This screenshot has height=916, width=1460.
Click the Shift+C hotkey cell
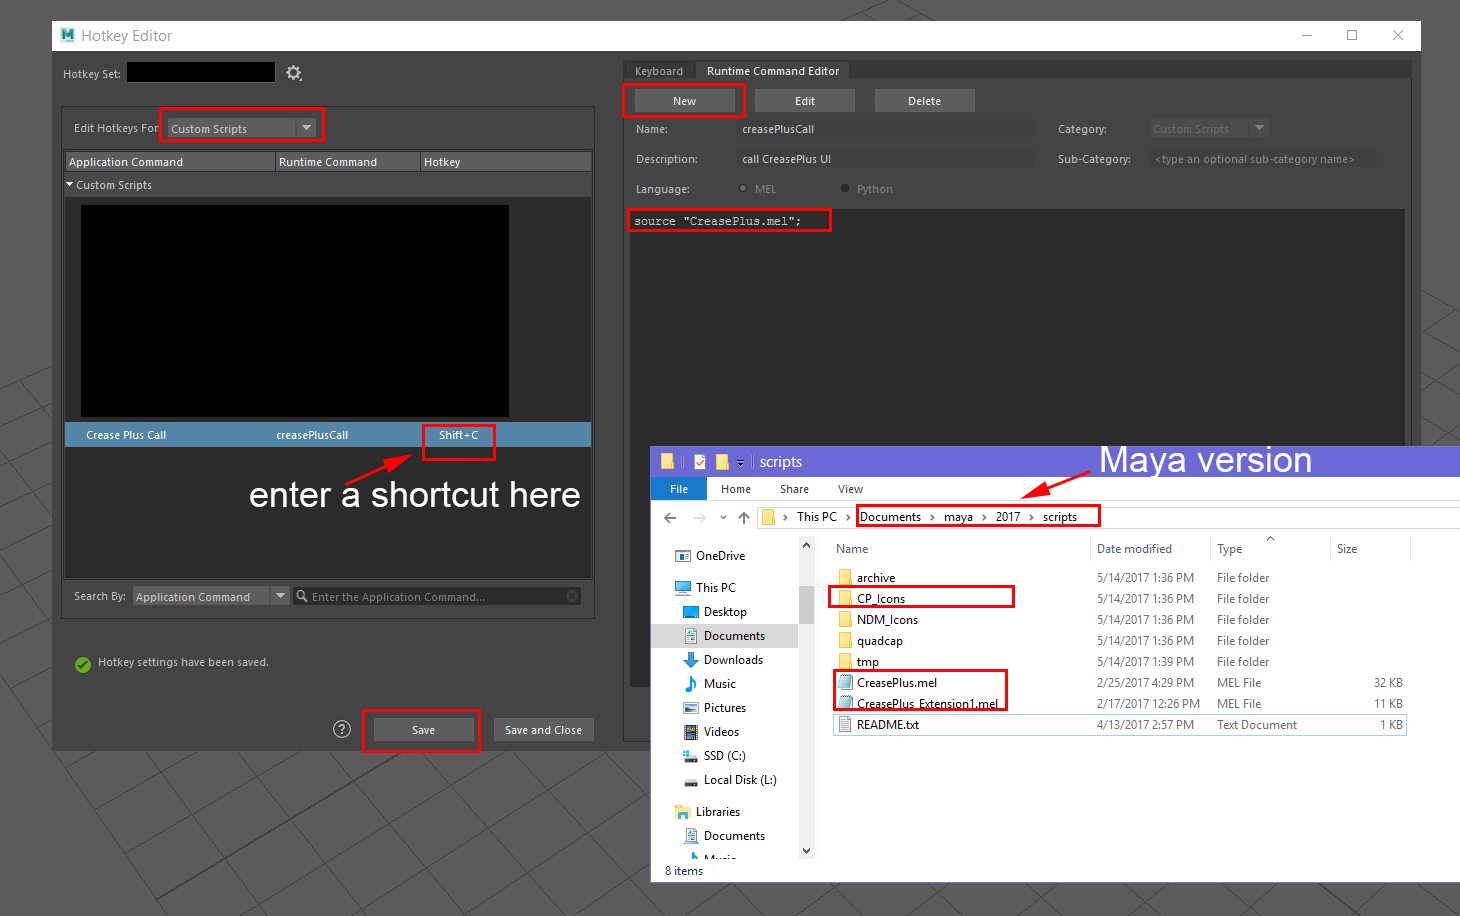click(x=459, y=435)
